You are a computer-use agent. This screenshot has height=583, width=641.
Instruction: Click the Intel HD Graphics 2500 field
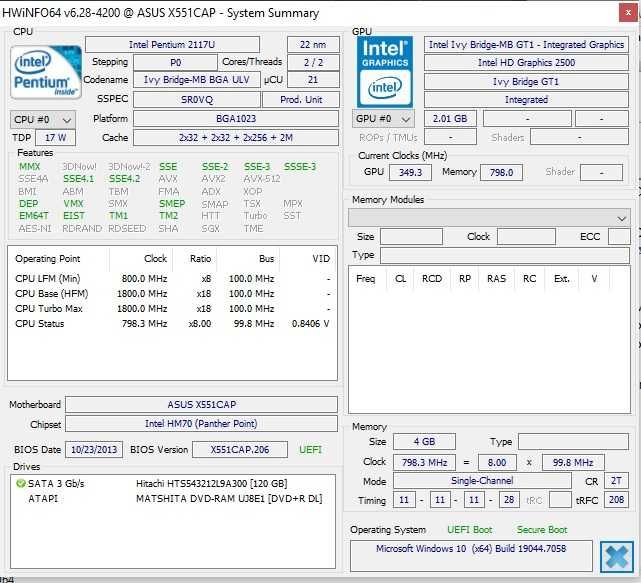click(526, 63)
